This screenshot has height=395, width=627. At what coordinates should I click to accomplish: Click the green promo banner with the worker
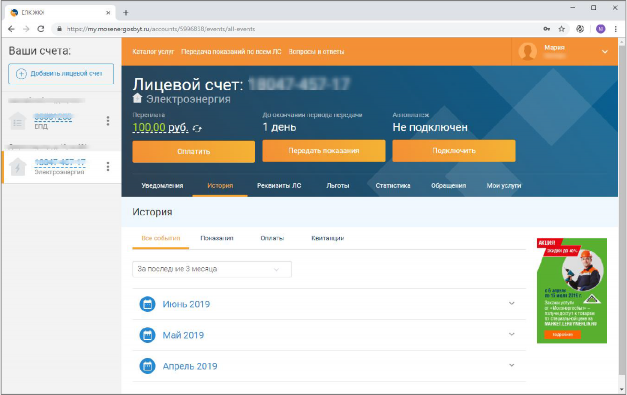572,291
